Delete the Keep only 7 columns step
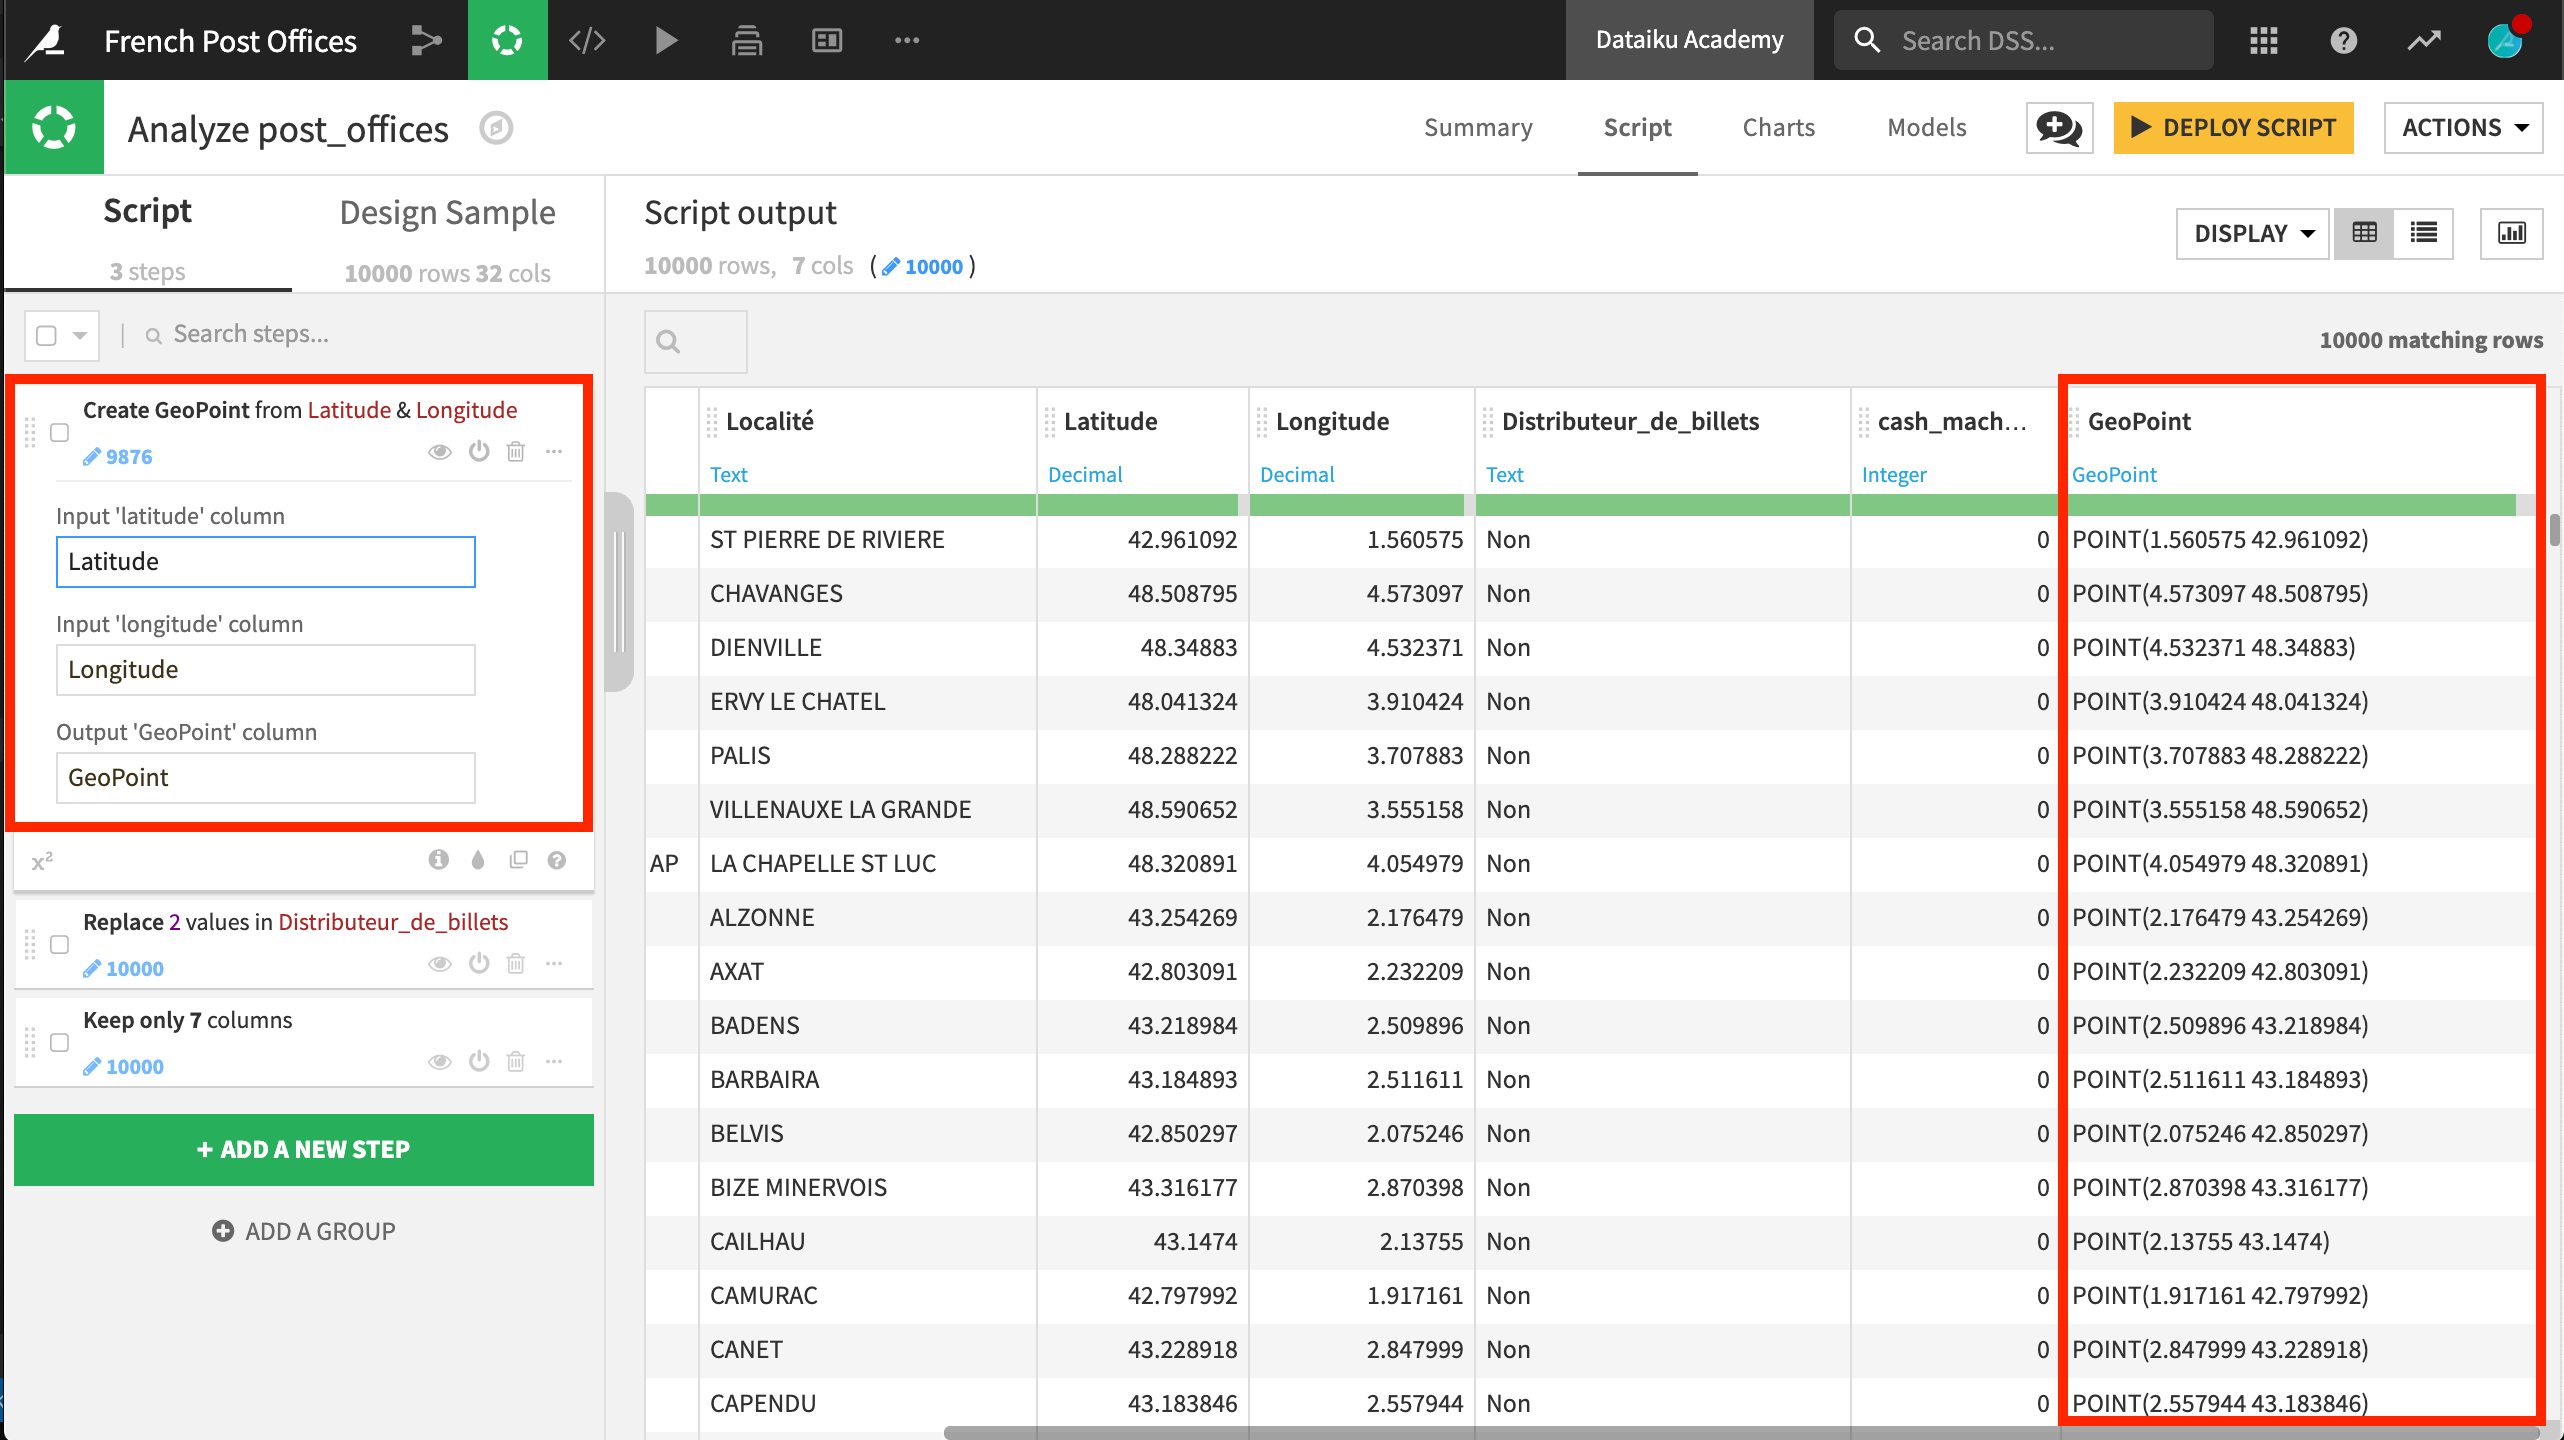The height and width of the screenshot is (1440, 2564). (515, 1061)
